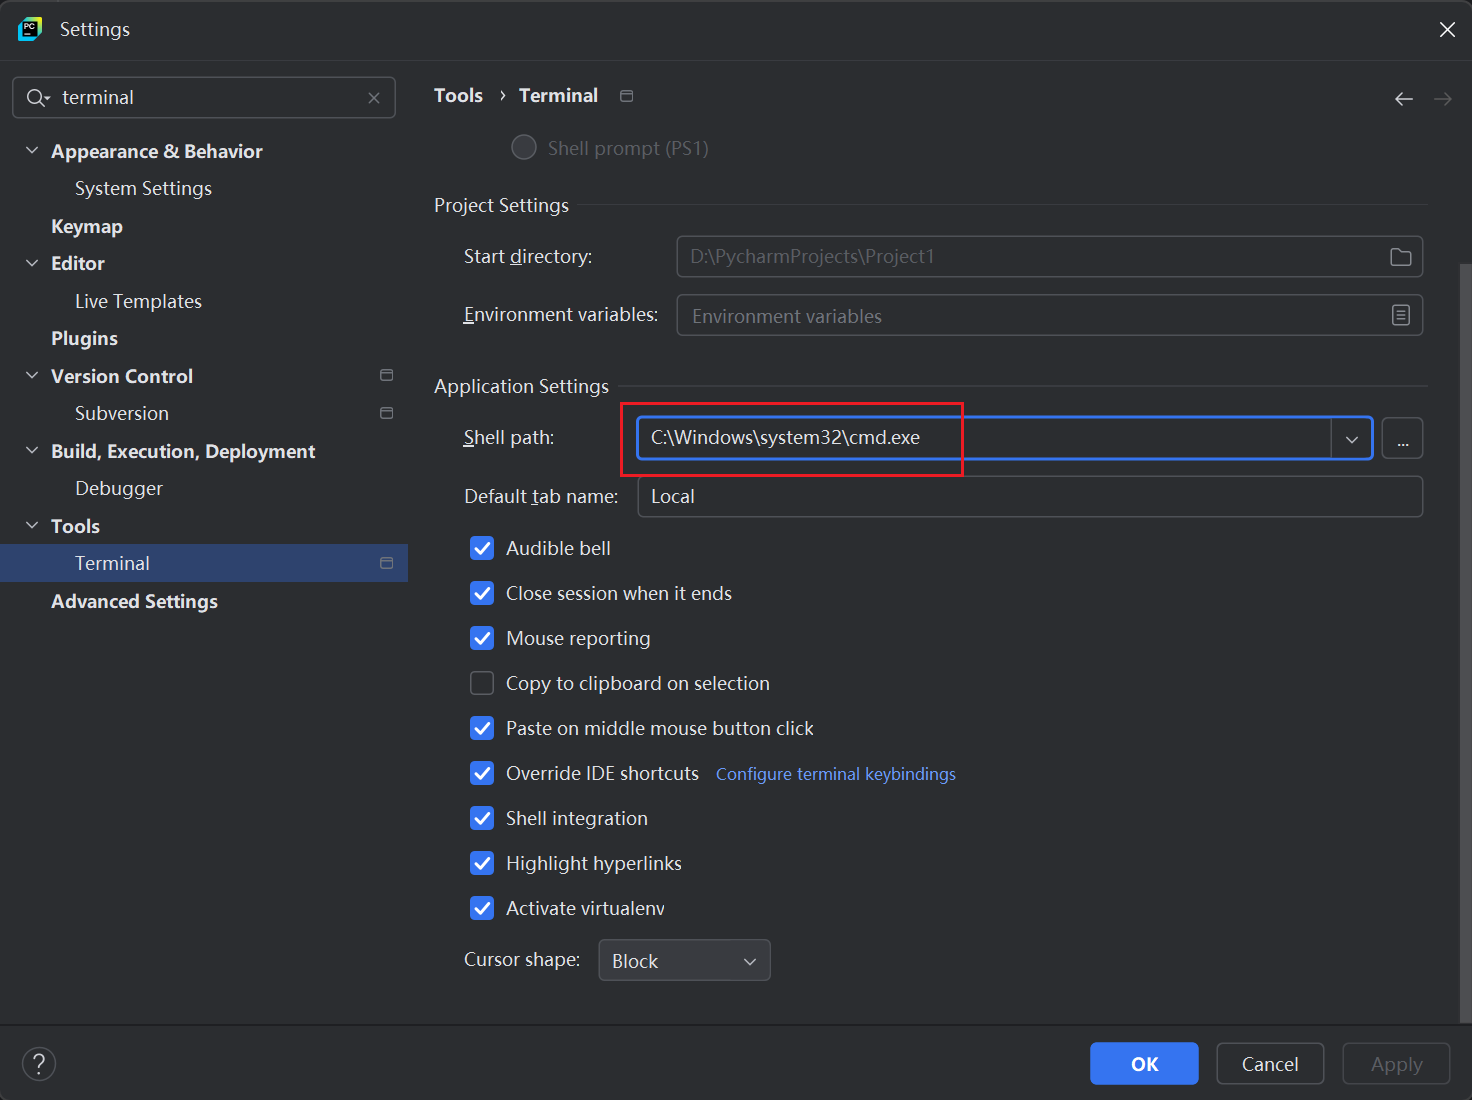Viewport: 1472px width, 1100px height.
Task: Collapse the Editor tree node chevron
Action: tap(32, 263)
